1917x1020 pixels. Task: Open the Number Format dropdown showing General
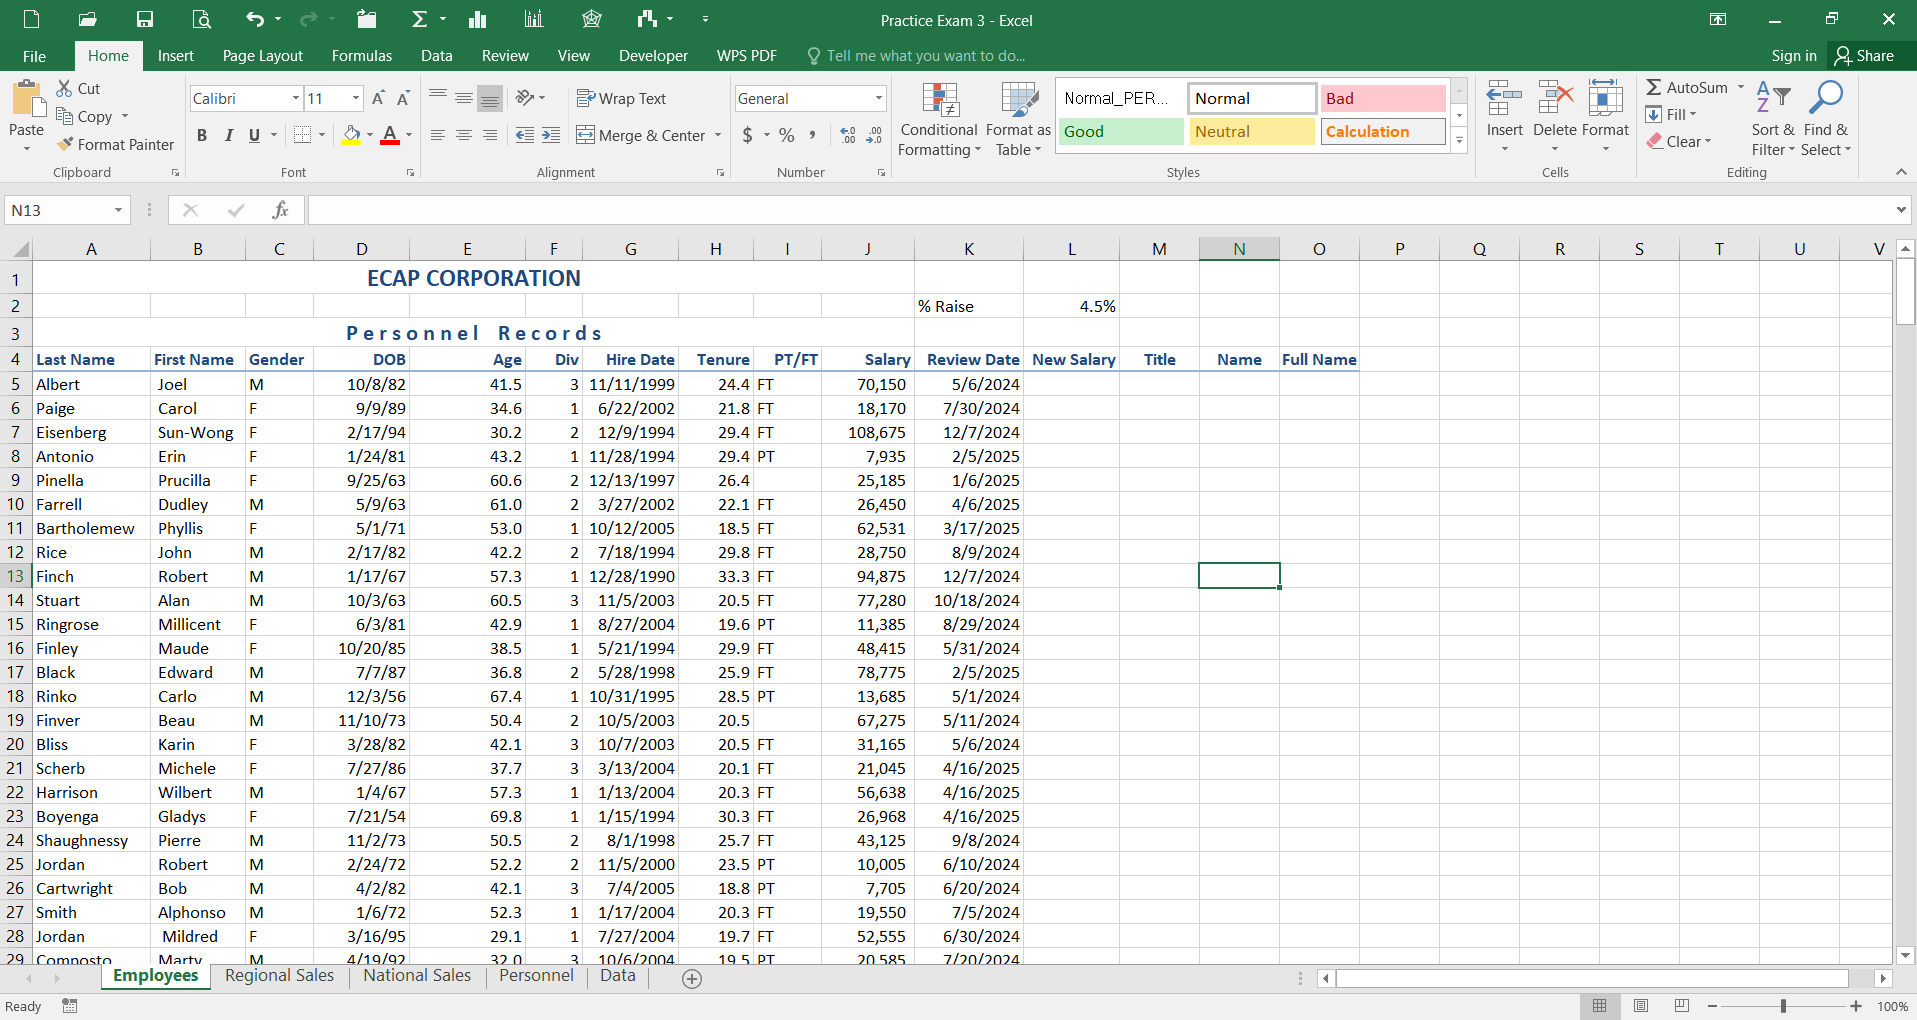[x=808, y=98]
